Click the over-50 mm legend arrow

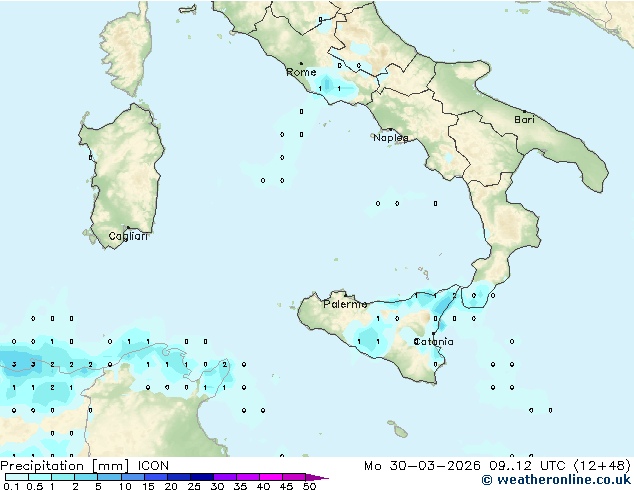click(x=317, y=477)
